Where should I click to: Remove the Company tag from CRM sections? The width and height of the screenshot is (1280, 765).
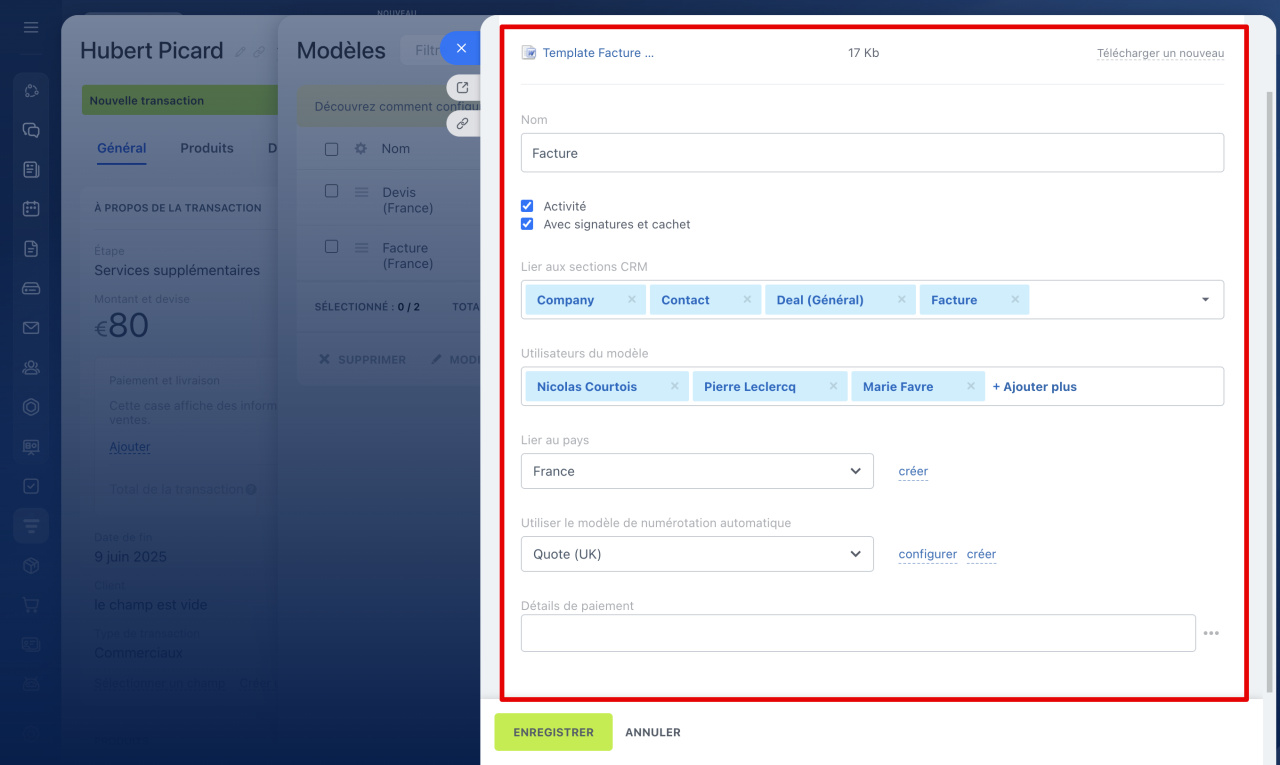click(x=631, y=300)
